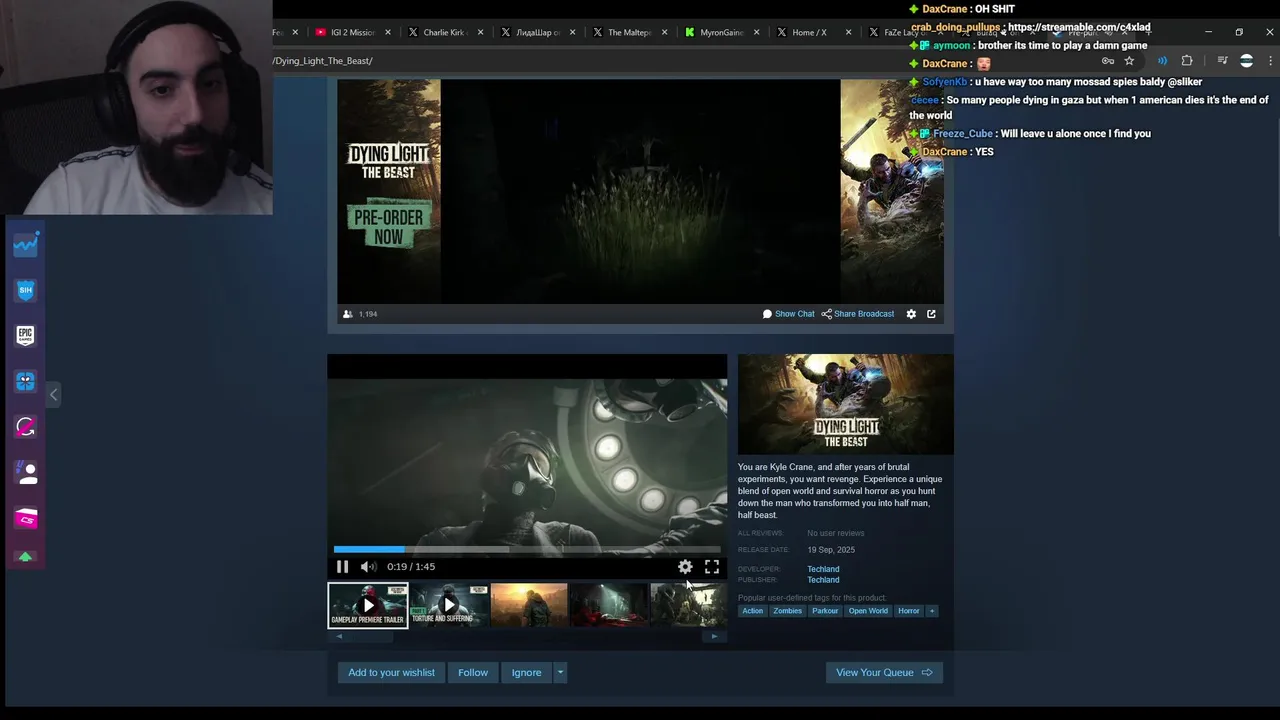Expand more tags with plus button
The image size is (1280, 720).
coord(932,611)
